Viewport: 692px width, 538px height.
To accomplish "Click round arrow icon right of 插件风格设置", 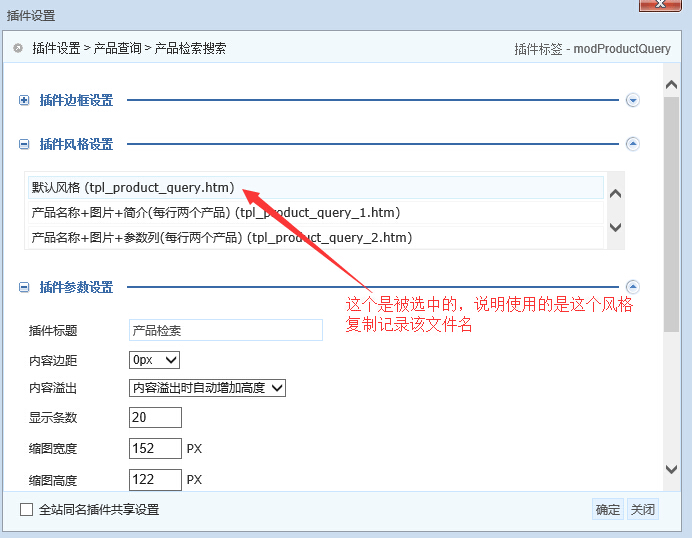I will pyautogui.click(x=632, y=144).
